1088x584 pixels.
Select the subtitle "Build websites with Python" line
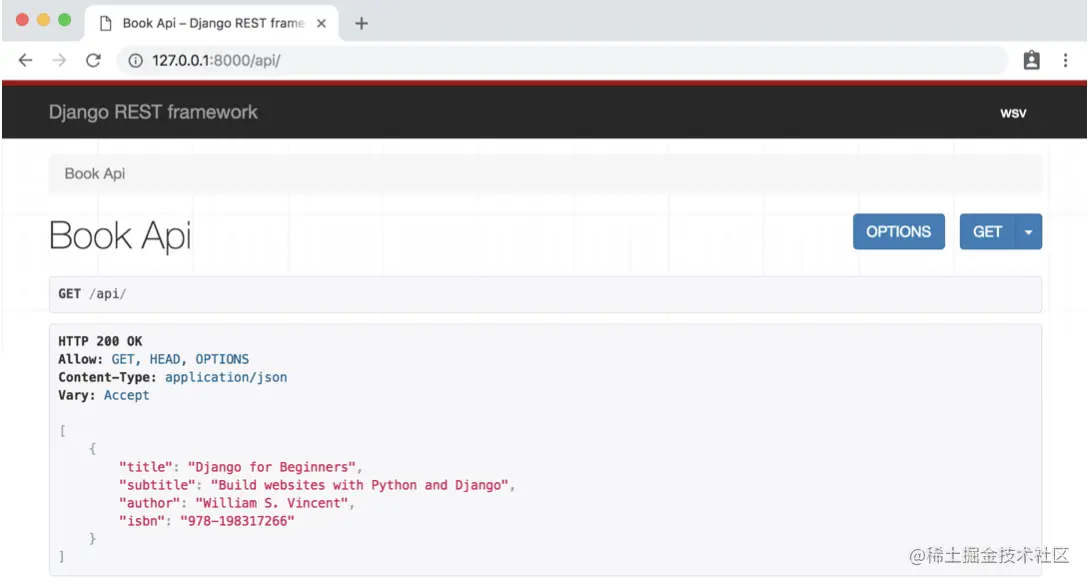click(316, 485)
